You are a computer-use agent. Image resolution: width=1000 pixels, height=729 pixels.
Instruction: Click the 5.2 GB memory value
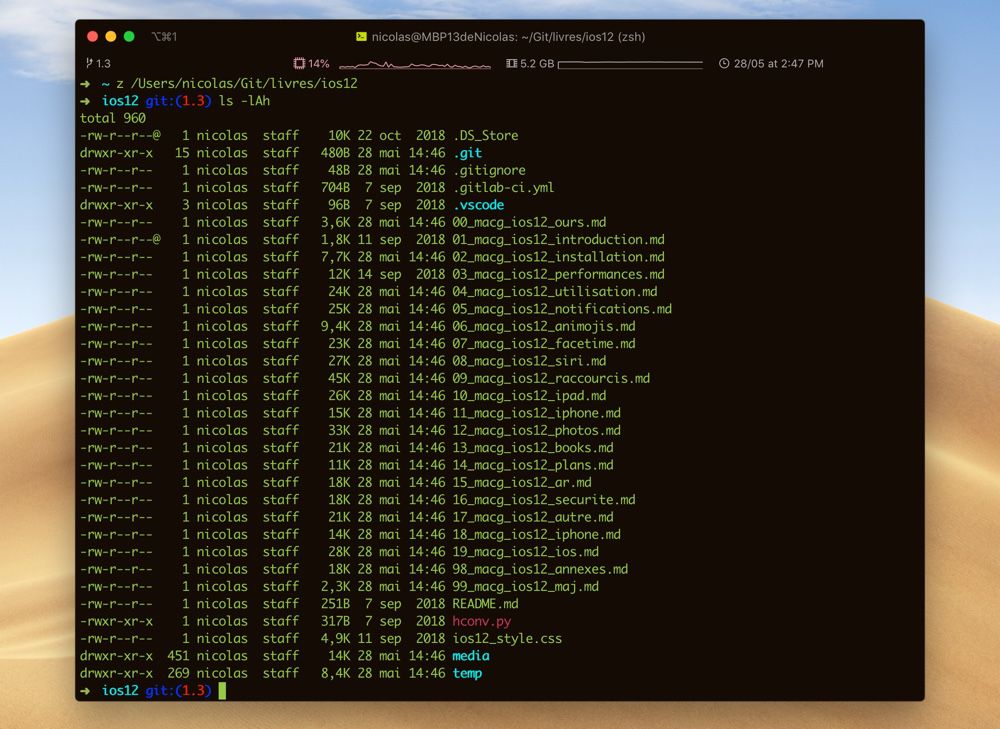[x=537, y=63]
